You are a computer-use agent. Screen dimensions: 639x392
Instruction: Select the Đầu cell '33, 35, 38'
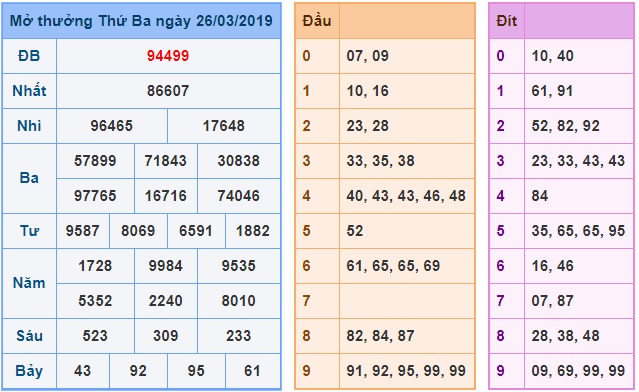click(x=407, y=161)
